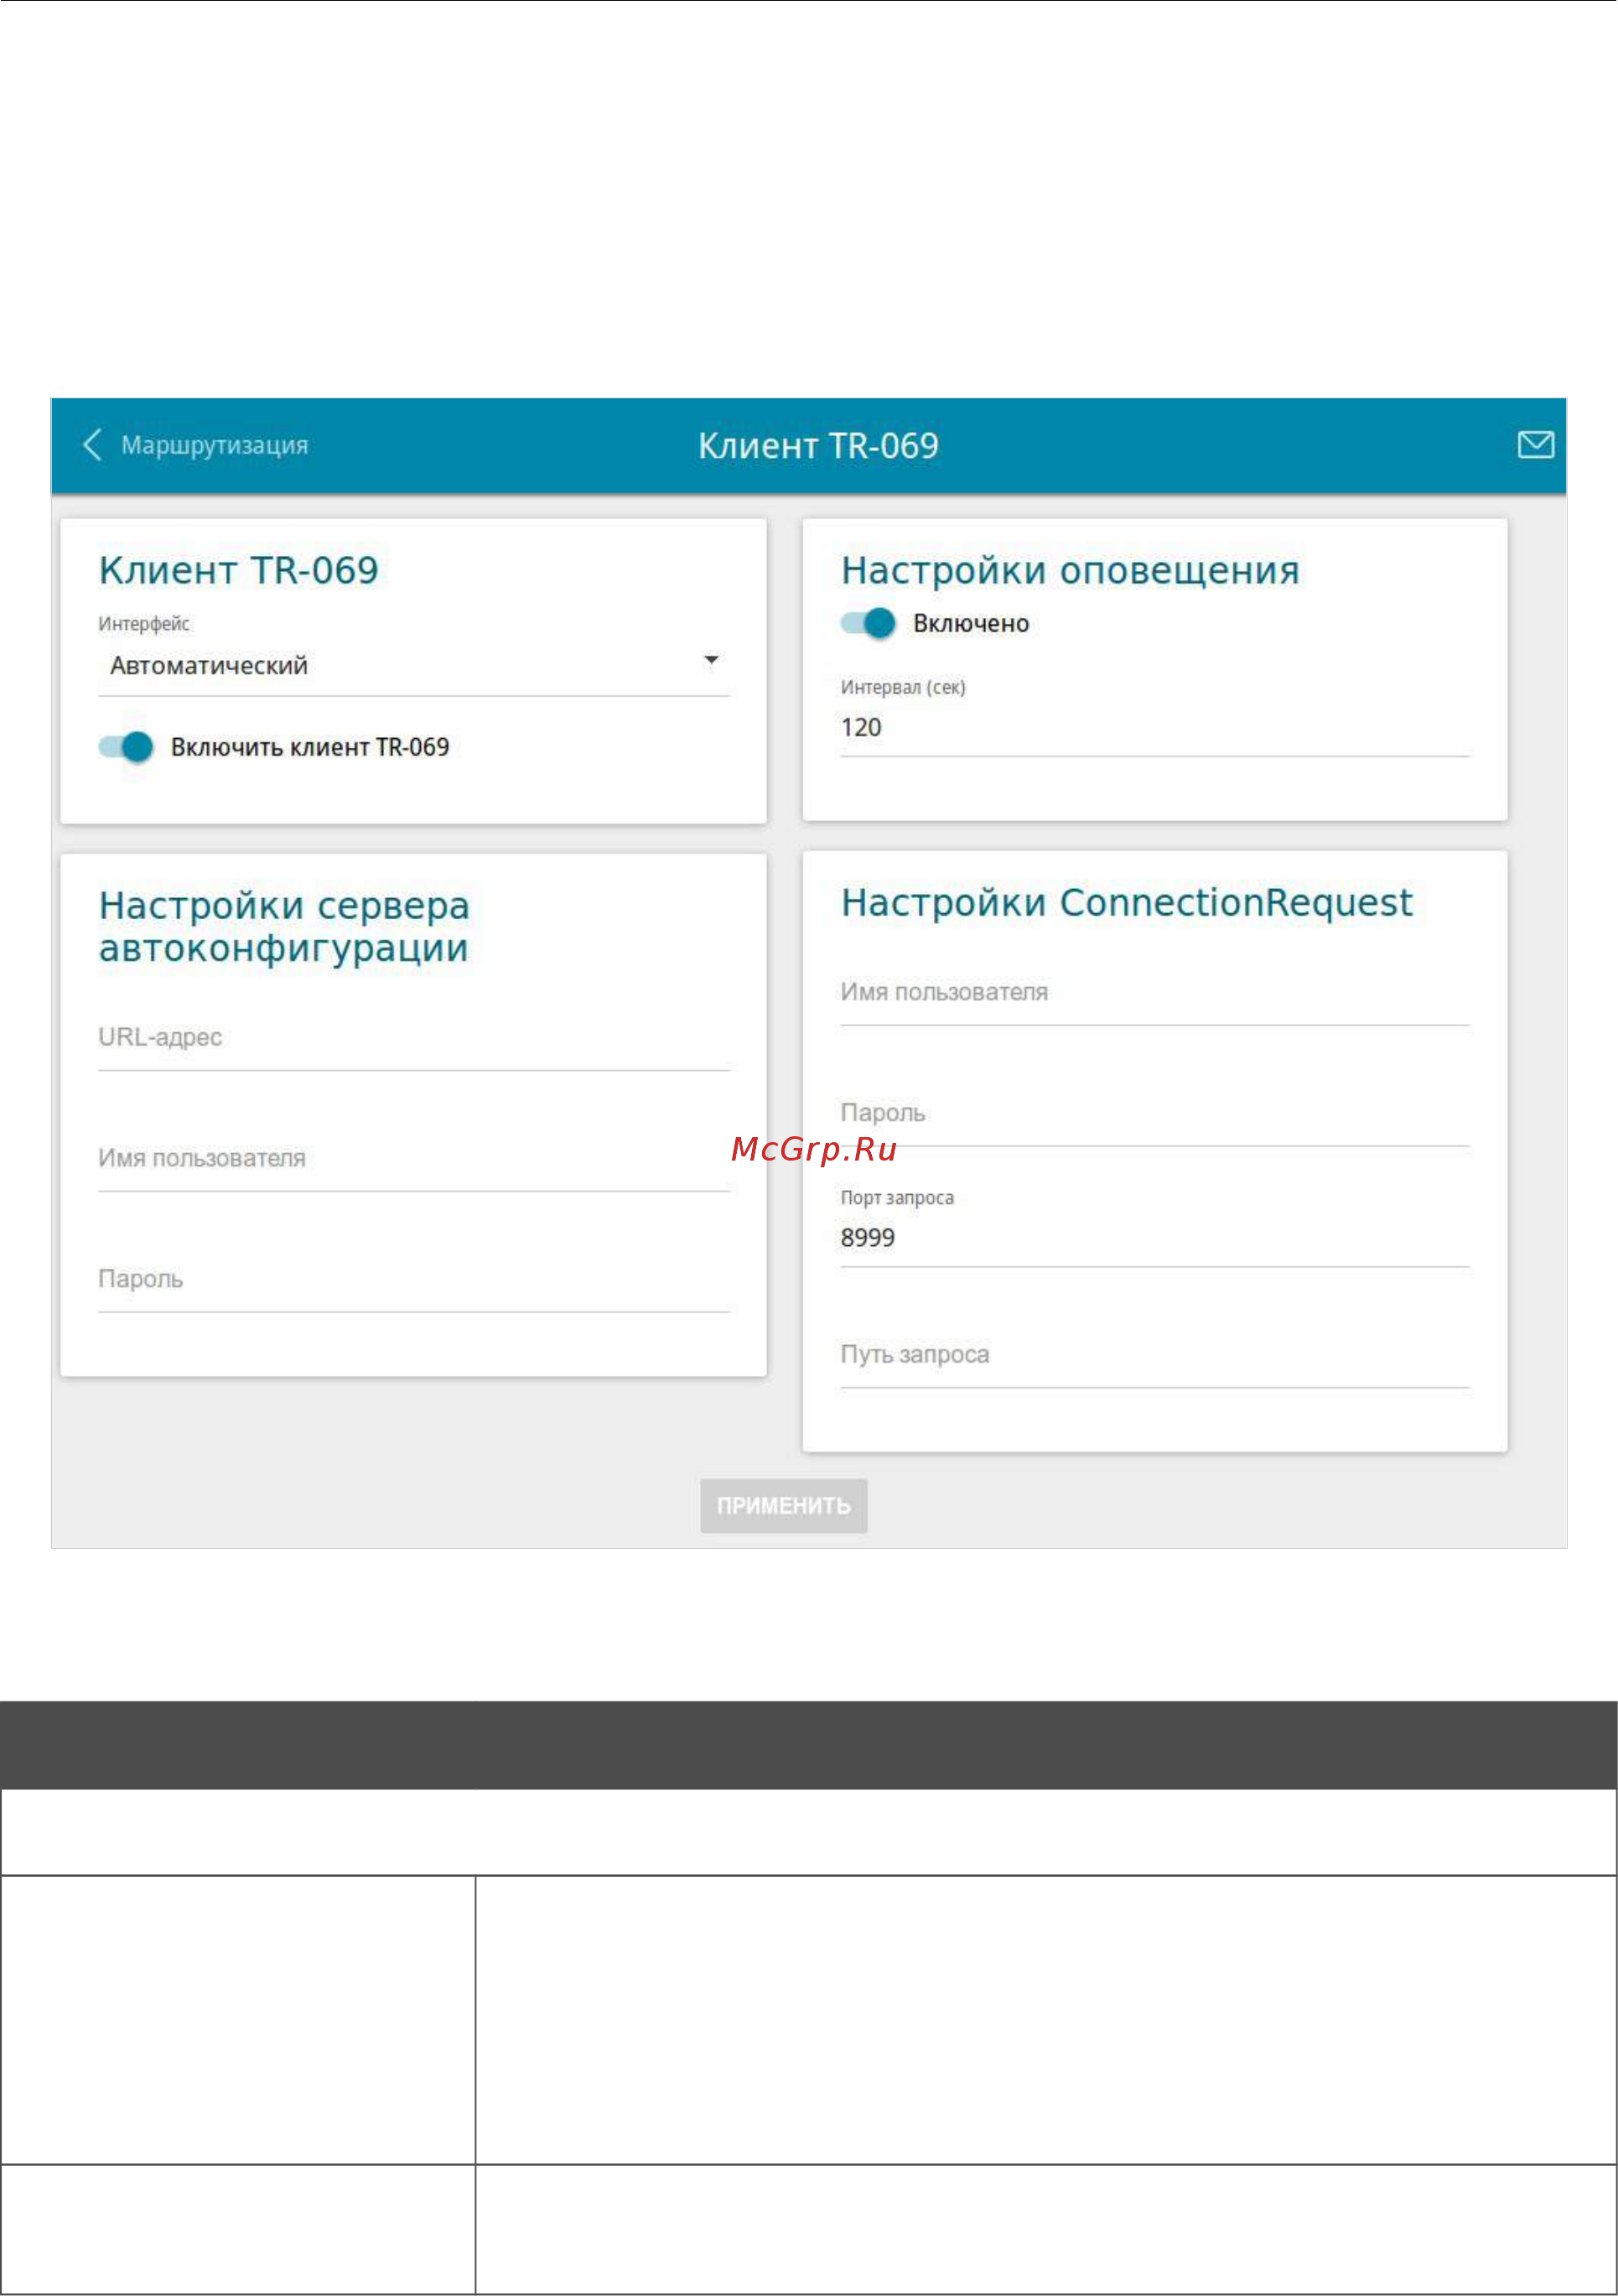Click the Настройки ConnectionRequest heading
1618x2296 pixels.
coord(1127,903)
